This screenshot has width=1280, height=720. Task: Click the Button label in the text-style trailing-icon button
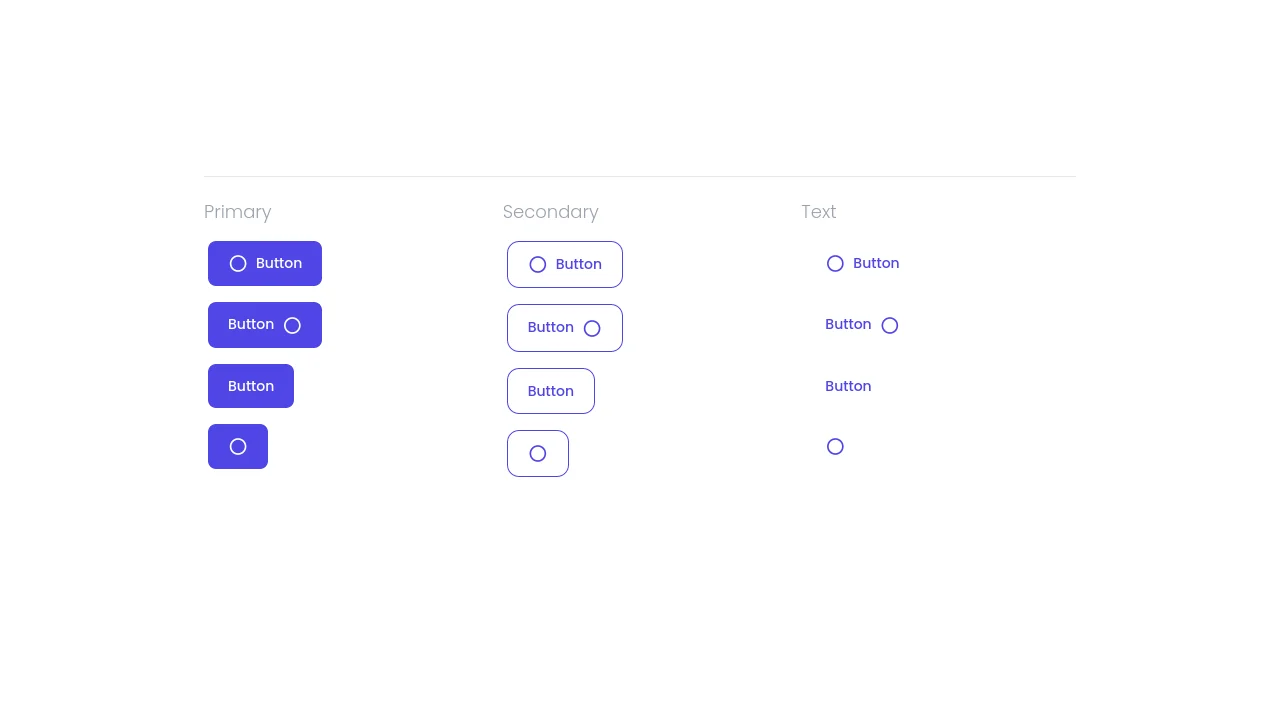click(848, 324)
